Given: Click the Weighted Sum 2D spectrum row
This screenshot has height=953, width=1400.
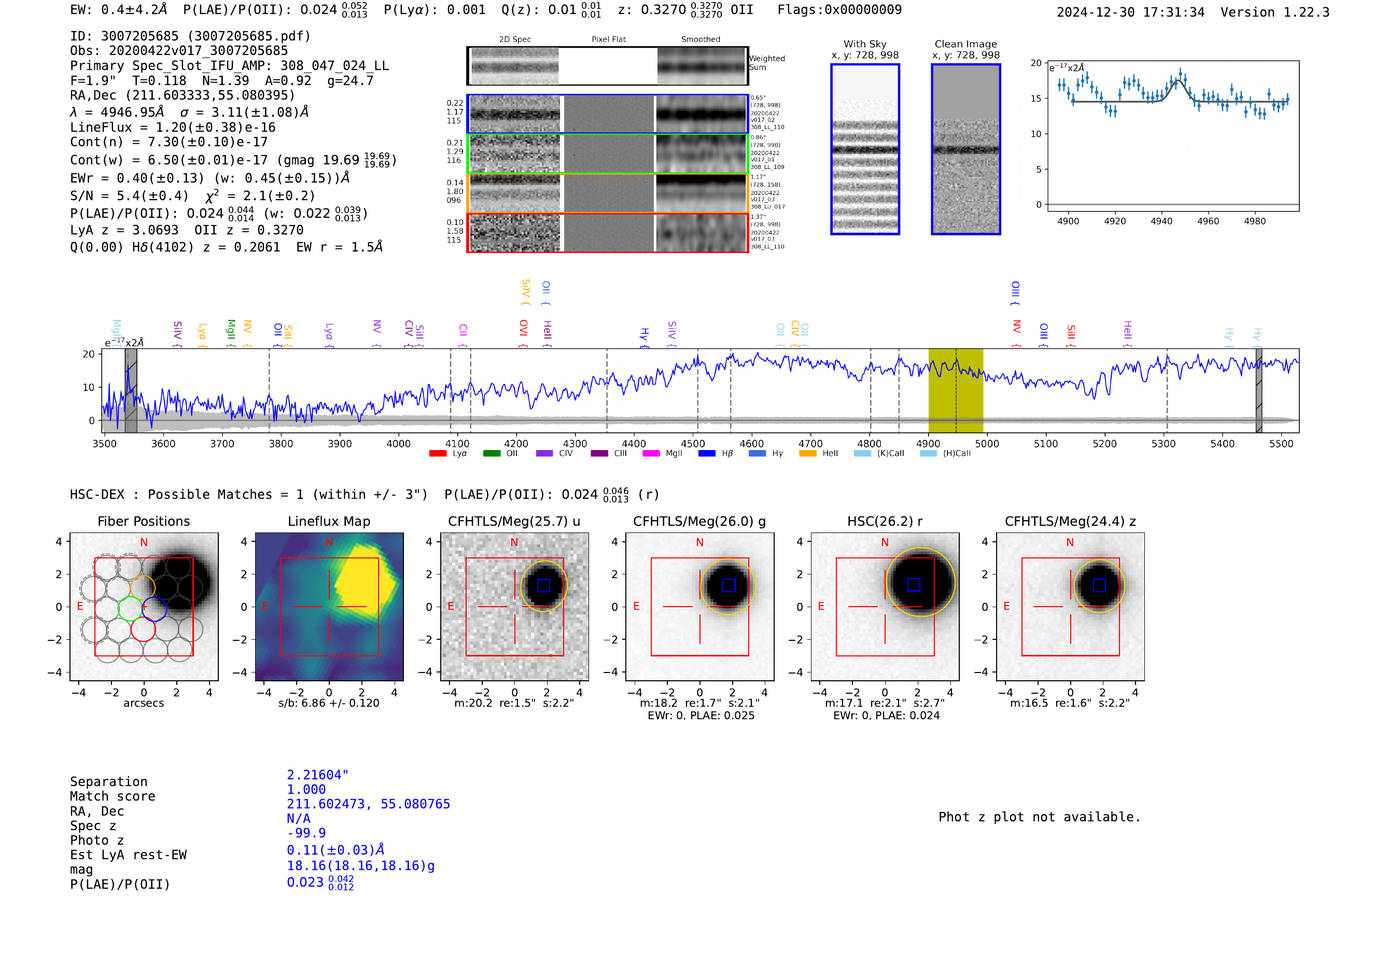Looking at the screenshot, I should [607, 66].
